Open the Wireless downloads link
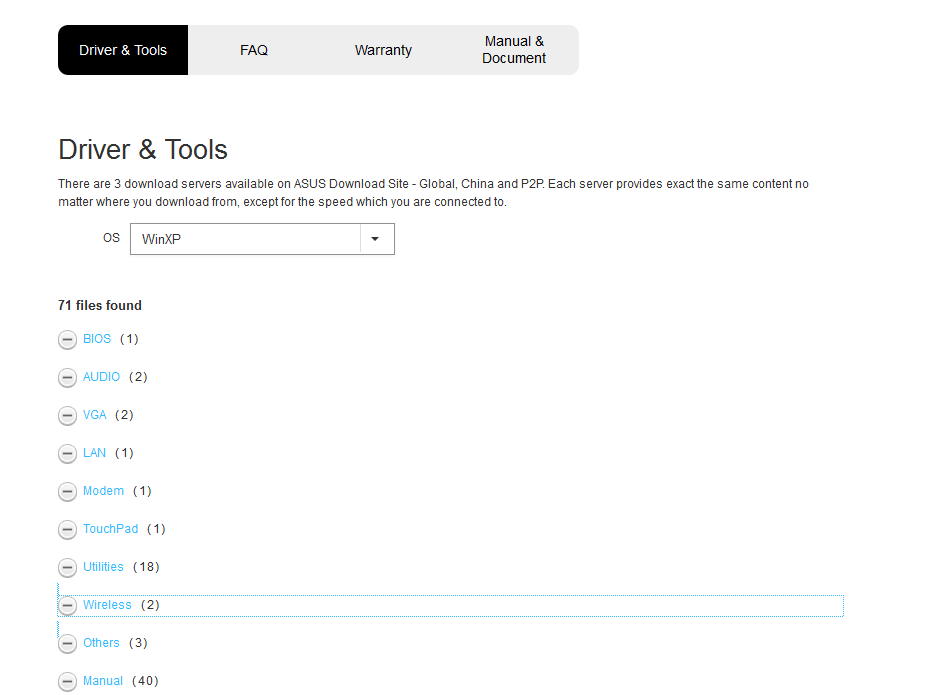The height and width of the screenshot is (695, 939). pyautogui.click(x=107, y=605)
